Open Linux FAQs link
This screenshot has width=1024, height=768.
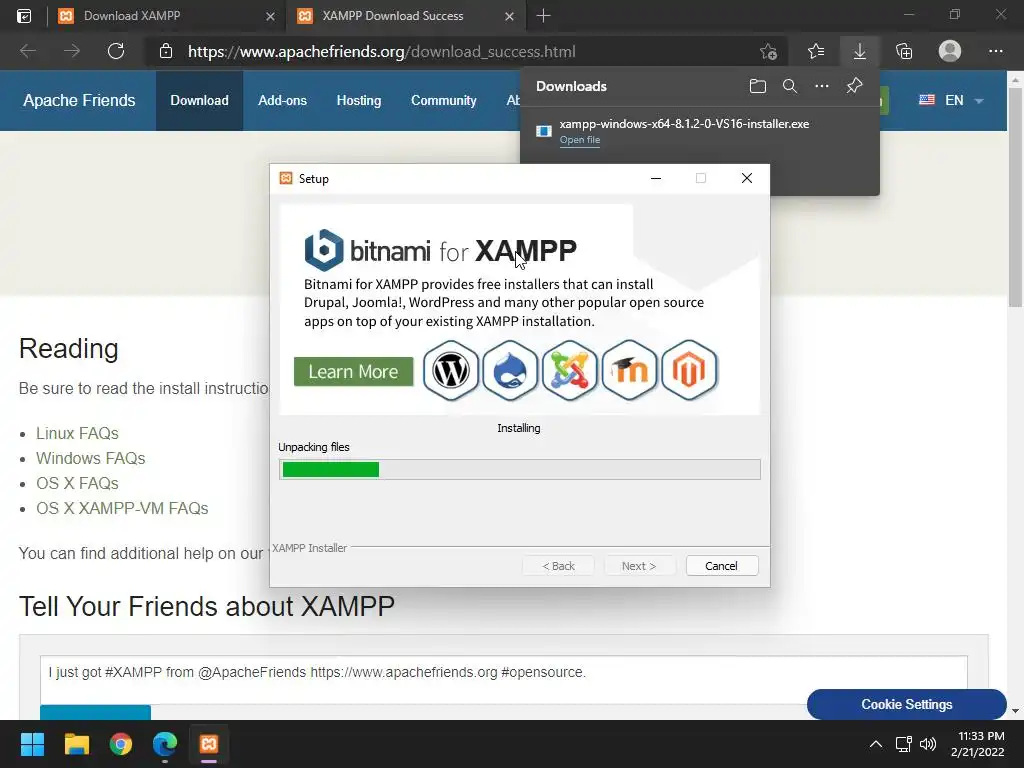click(77, 433)
